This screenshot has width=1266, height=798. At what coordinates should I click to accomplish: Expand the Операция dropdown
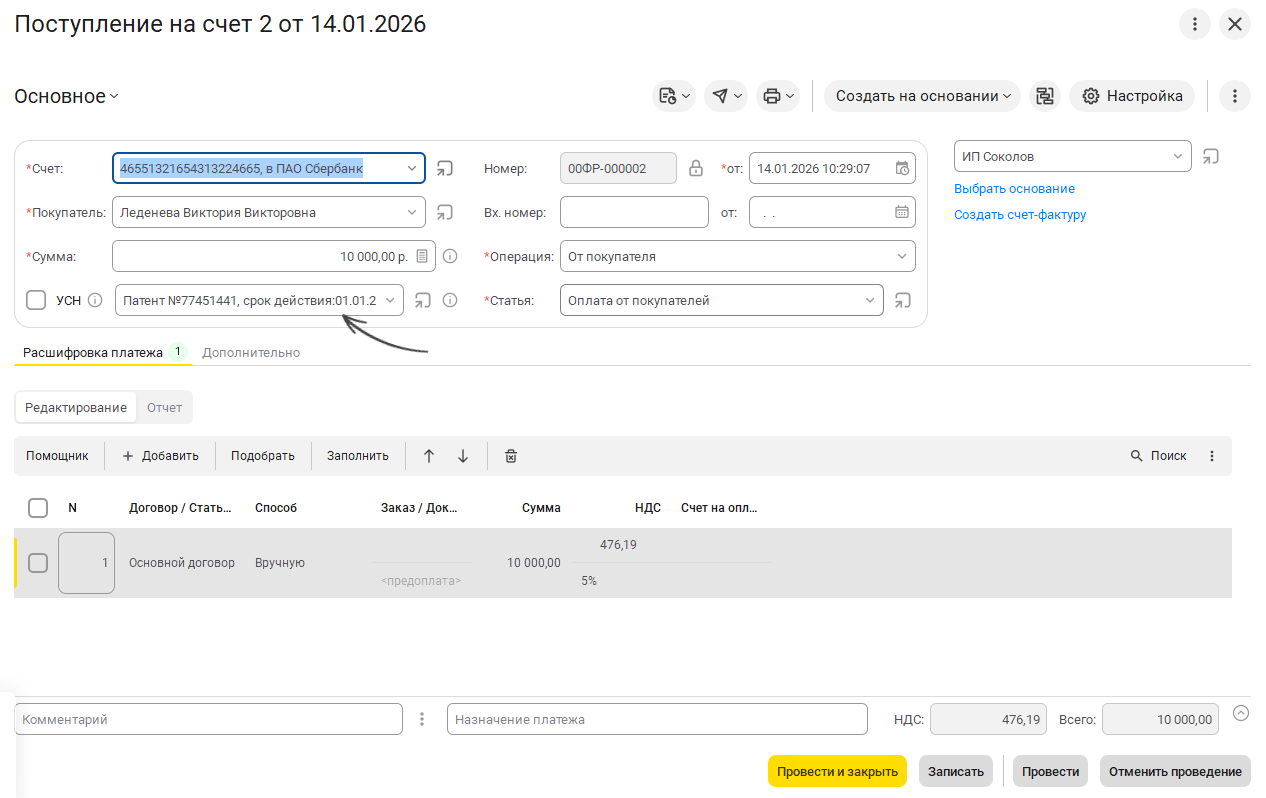pyautogui.click(x=900, y=256)
